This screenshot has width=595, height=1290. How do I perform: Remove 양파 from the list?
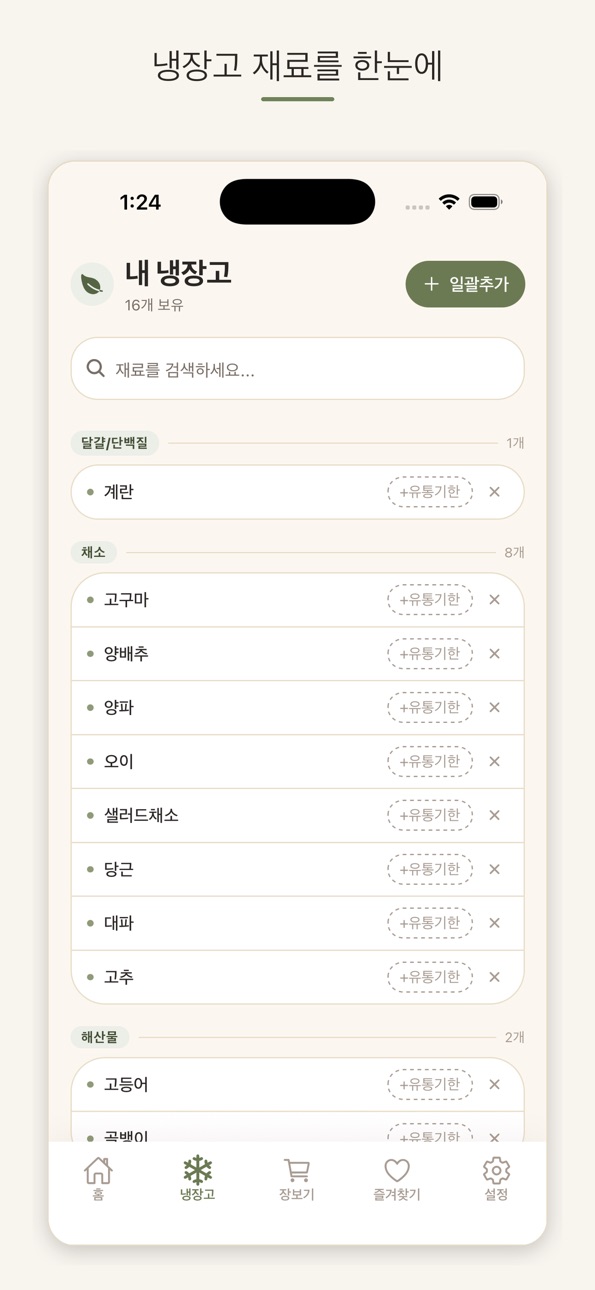click(494, 708)
